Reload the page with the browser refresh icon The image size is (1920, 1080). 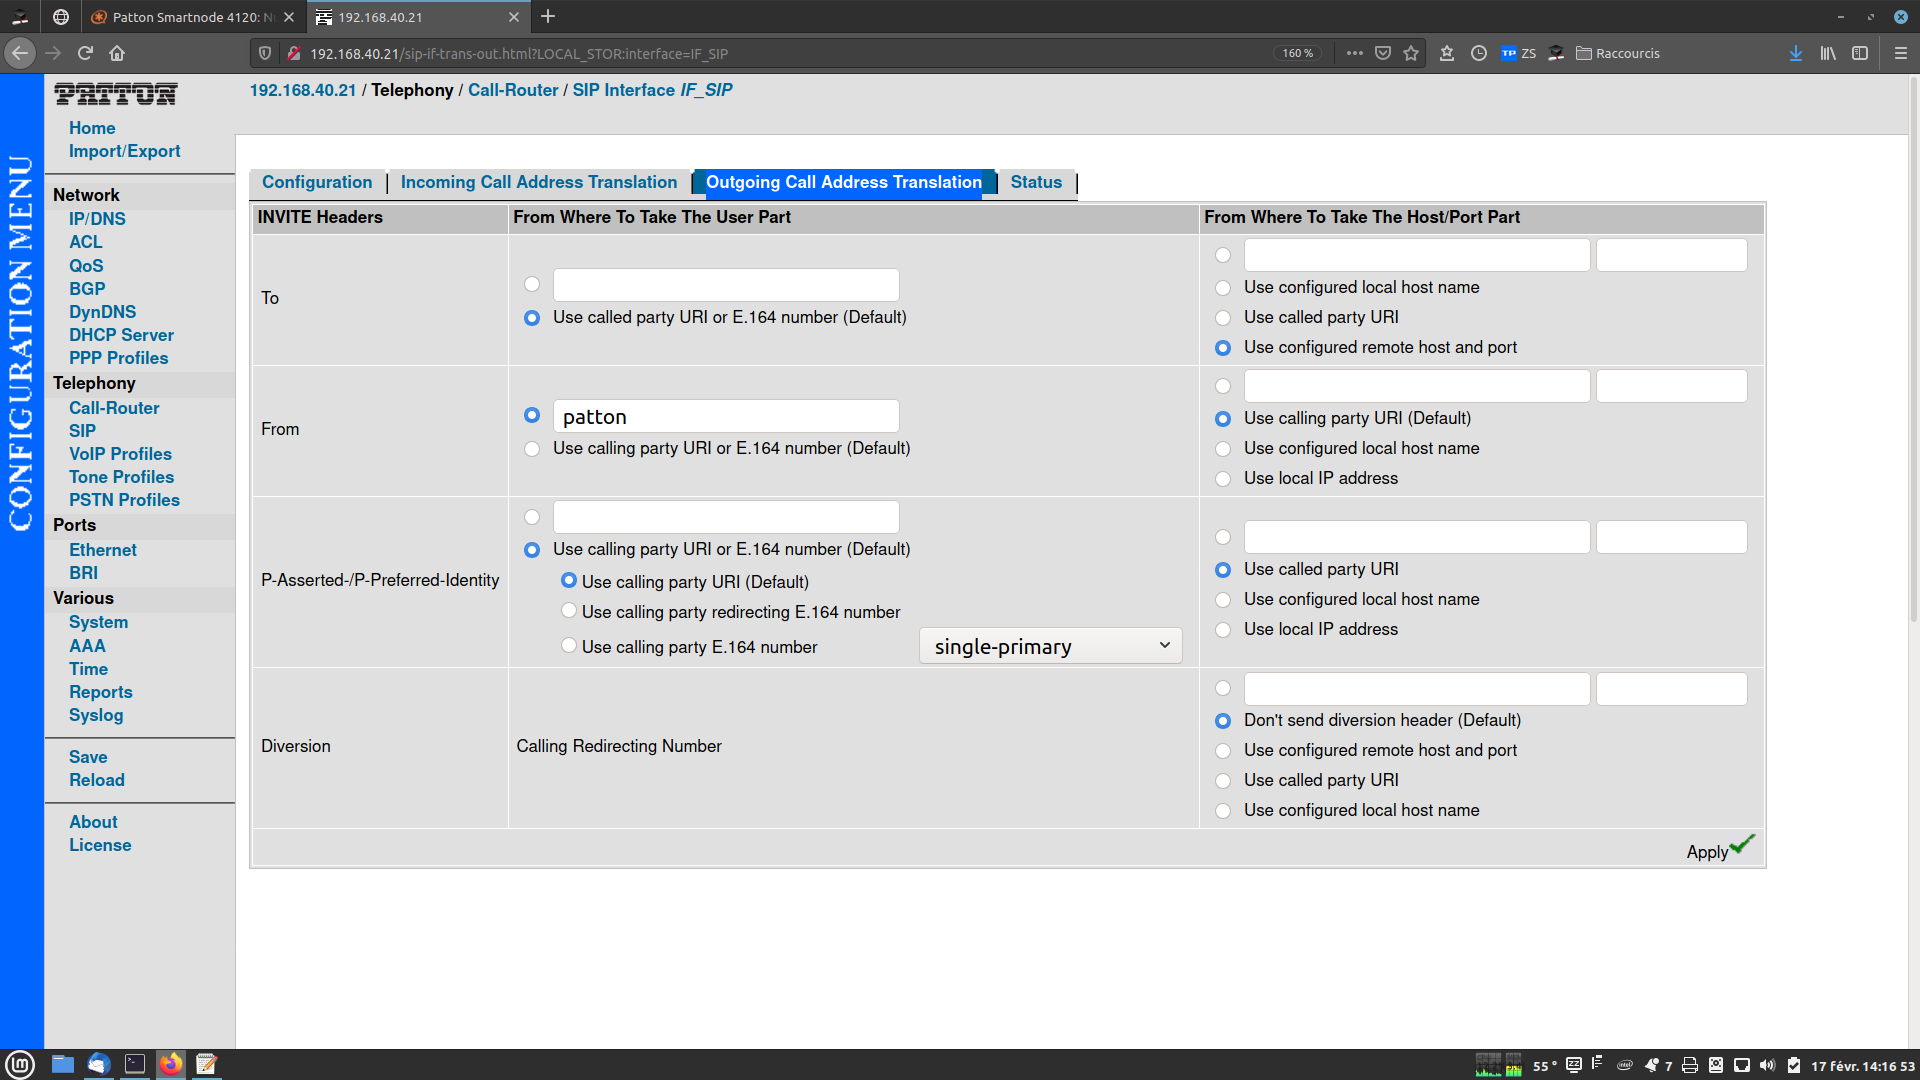click(85, 53)
